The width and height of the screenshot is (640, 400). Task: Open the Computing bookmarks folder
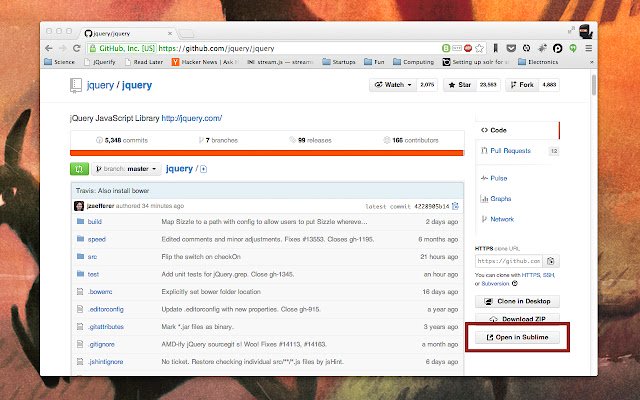point(413,62)
